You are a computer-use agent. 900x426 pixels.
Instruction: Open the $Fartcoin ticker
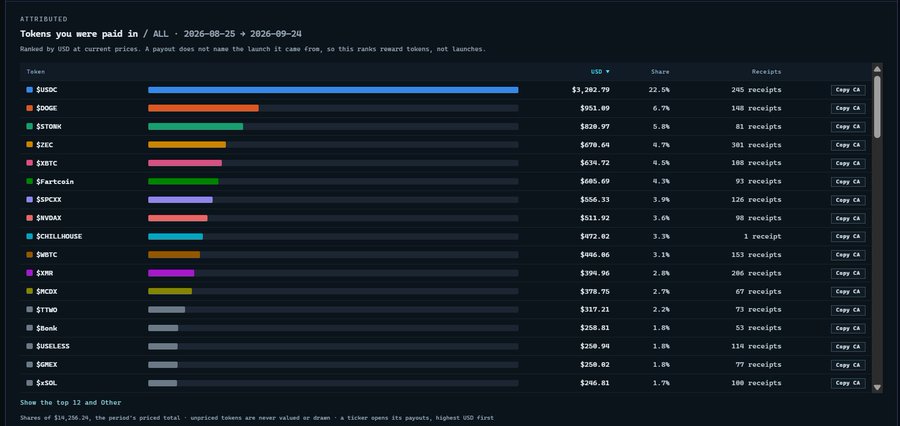(x=55, y=181)
